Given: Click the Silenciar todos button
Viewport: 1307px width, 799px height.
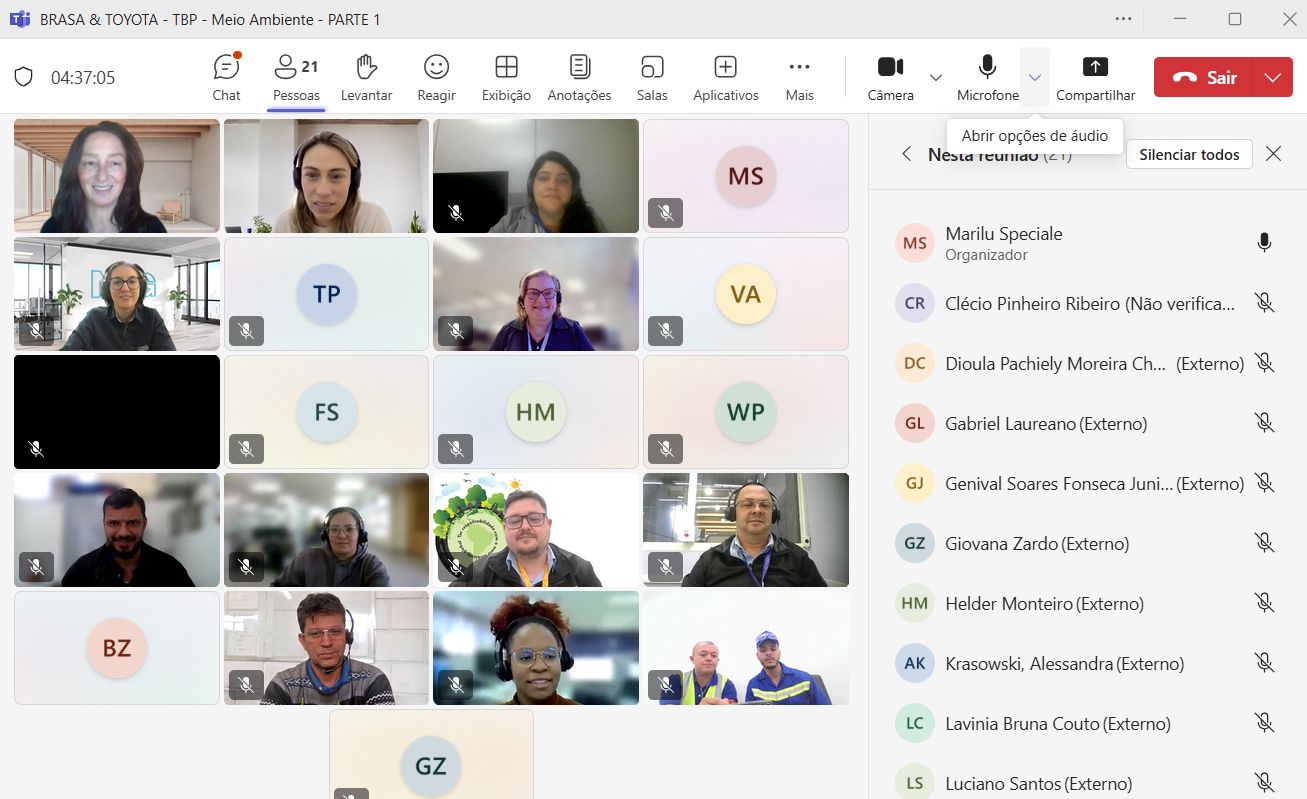Looking at the screenshot, I should (x=1189, y=154).
